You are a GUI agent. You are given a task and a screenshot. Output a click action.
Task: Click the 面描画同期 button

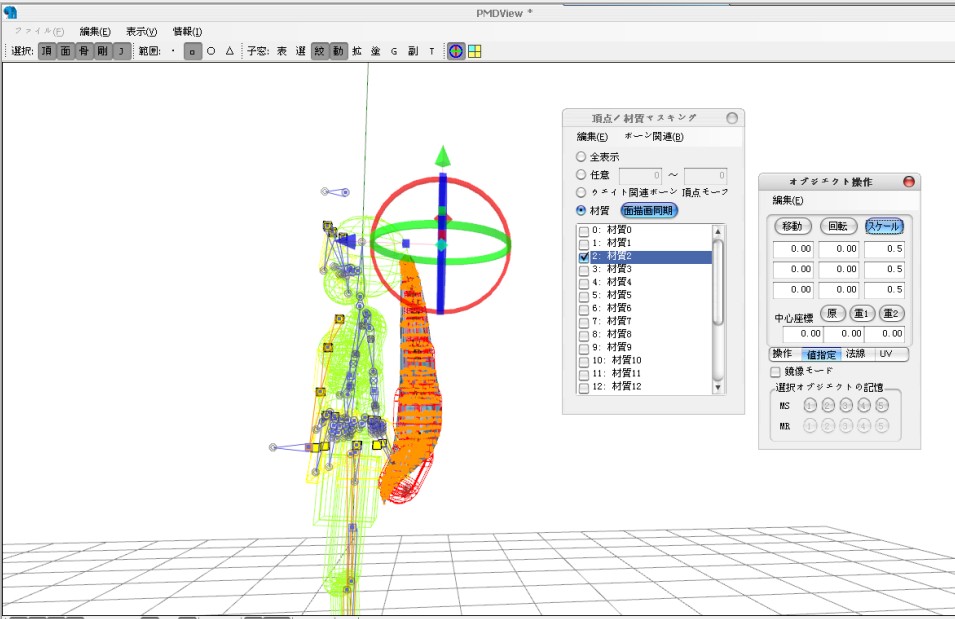649,210
